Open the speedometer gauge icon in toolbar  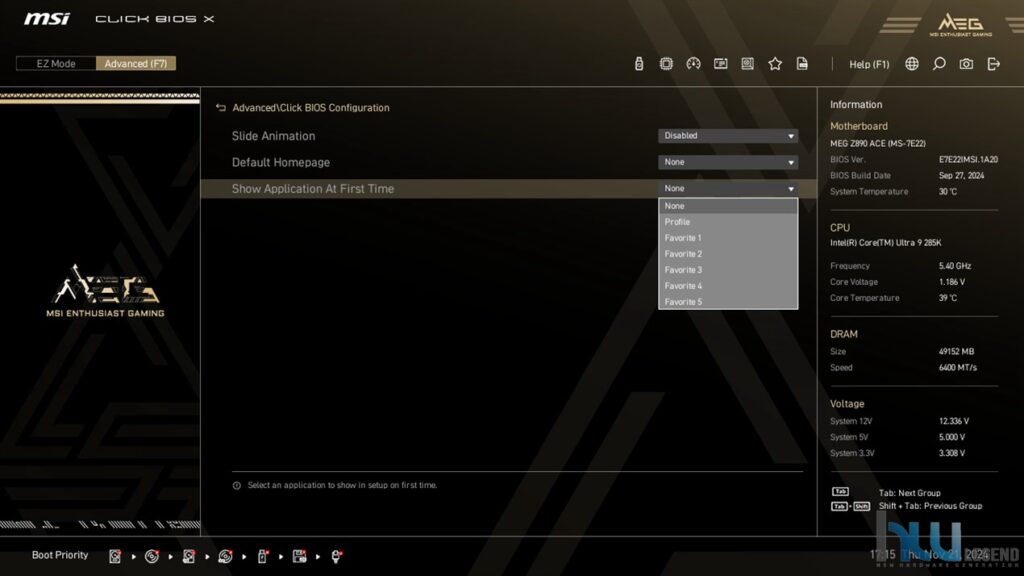coord(694,63)
